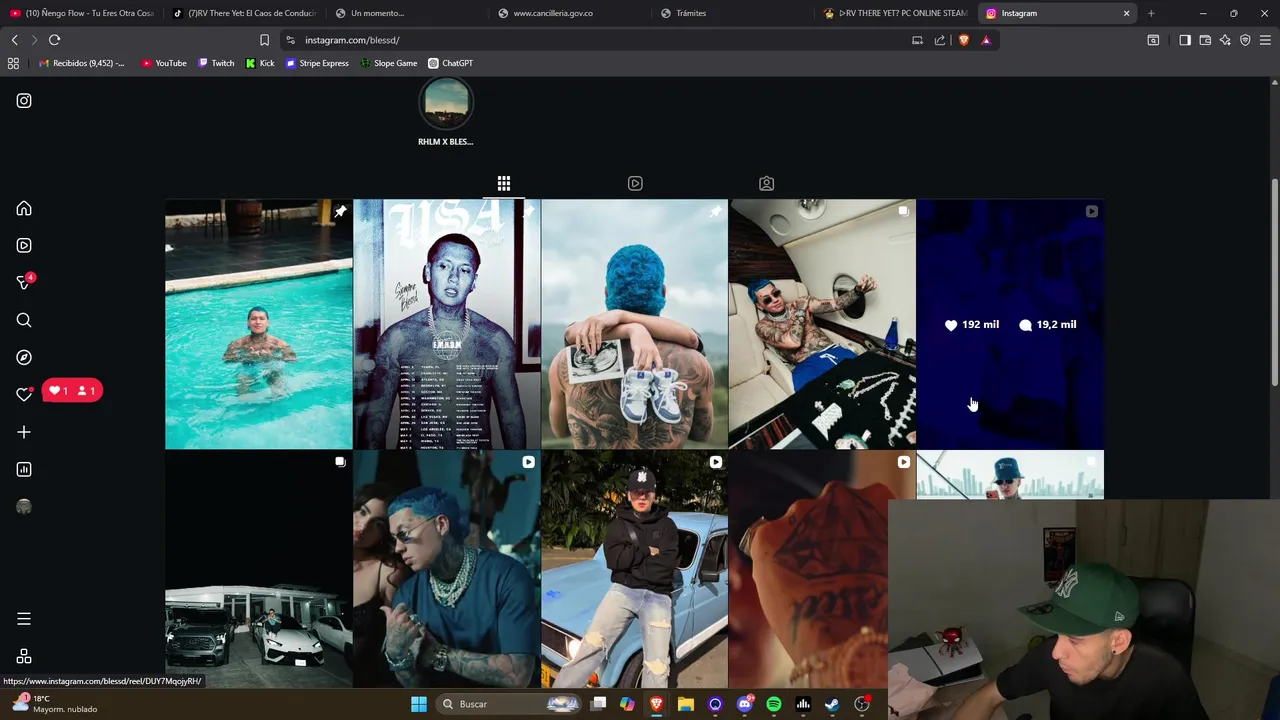This screenshot has width=1280, height=720.
Task: Open the RHLM X BLES... story highlight
Action: coord(446,112)
